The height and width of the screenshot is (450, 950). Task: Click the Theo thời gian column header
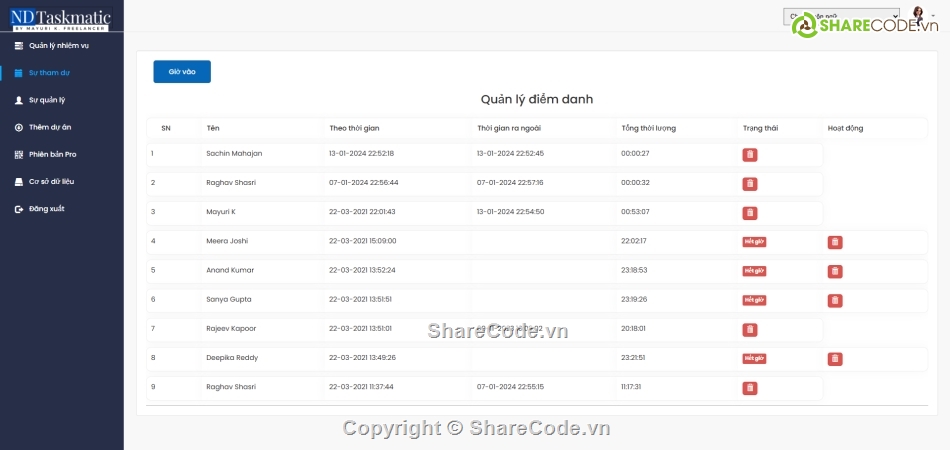point(354,128)
